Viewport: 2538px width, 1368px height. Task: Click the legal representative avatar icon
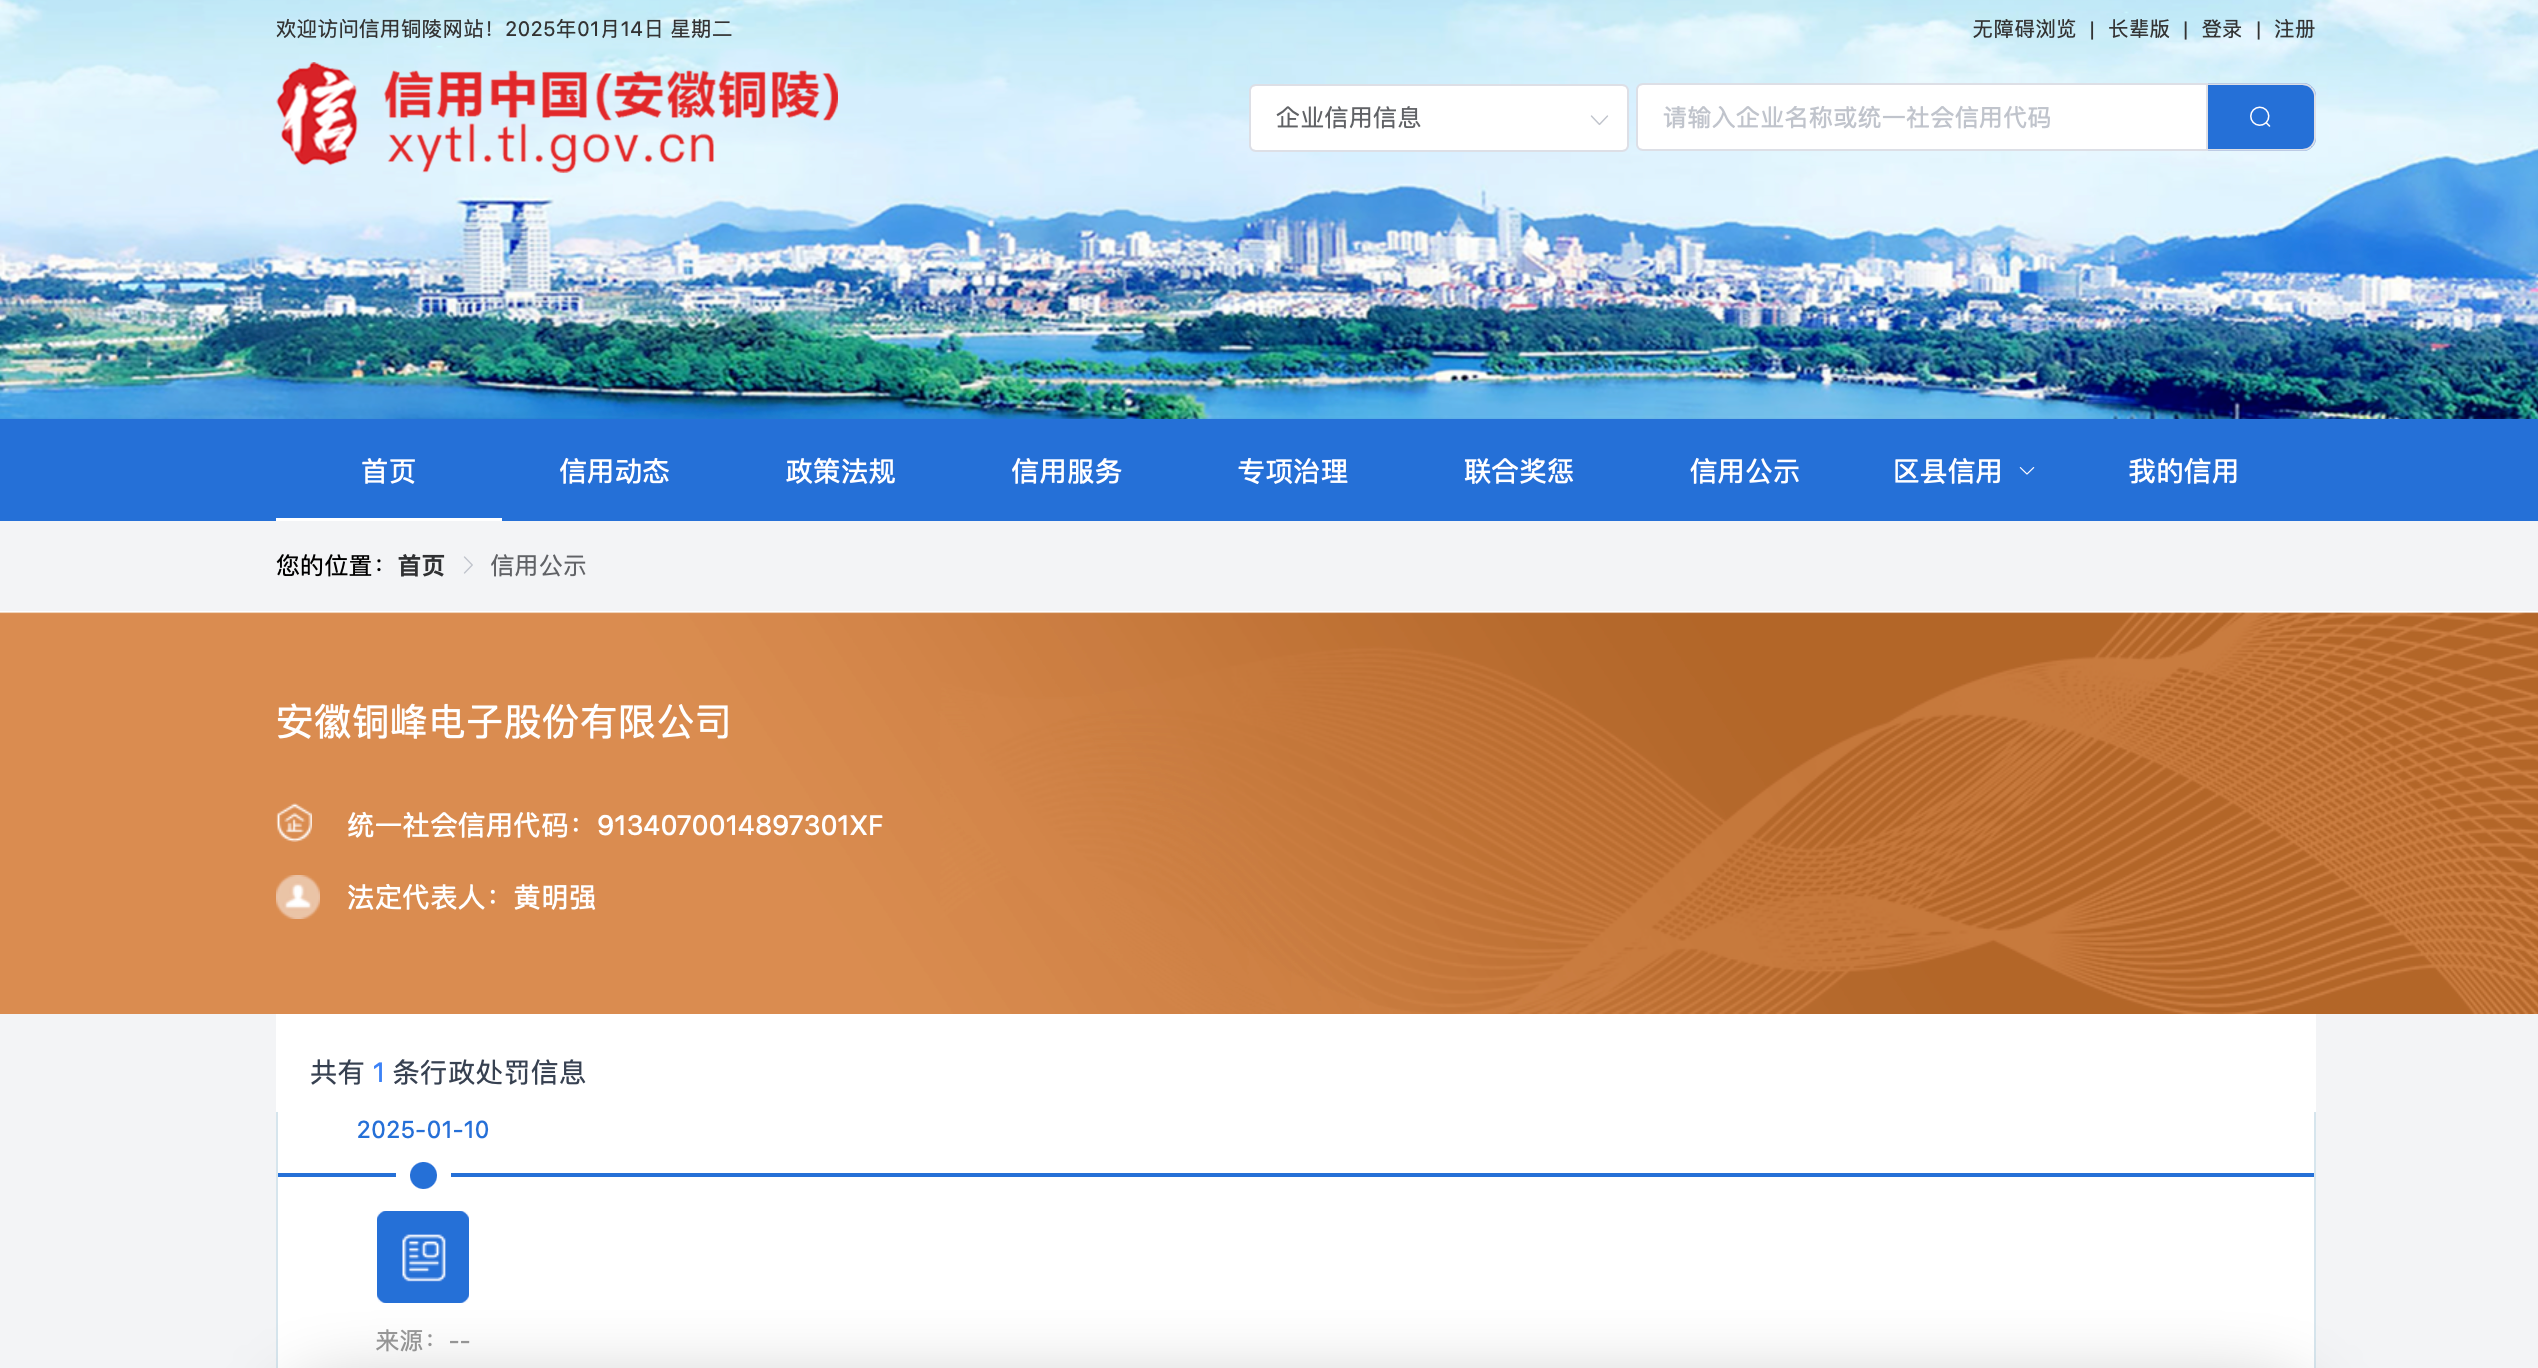[x=298, y=897]
